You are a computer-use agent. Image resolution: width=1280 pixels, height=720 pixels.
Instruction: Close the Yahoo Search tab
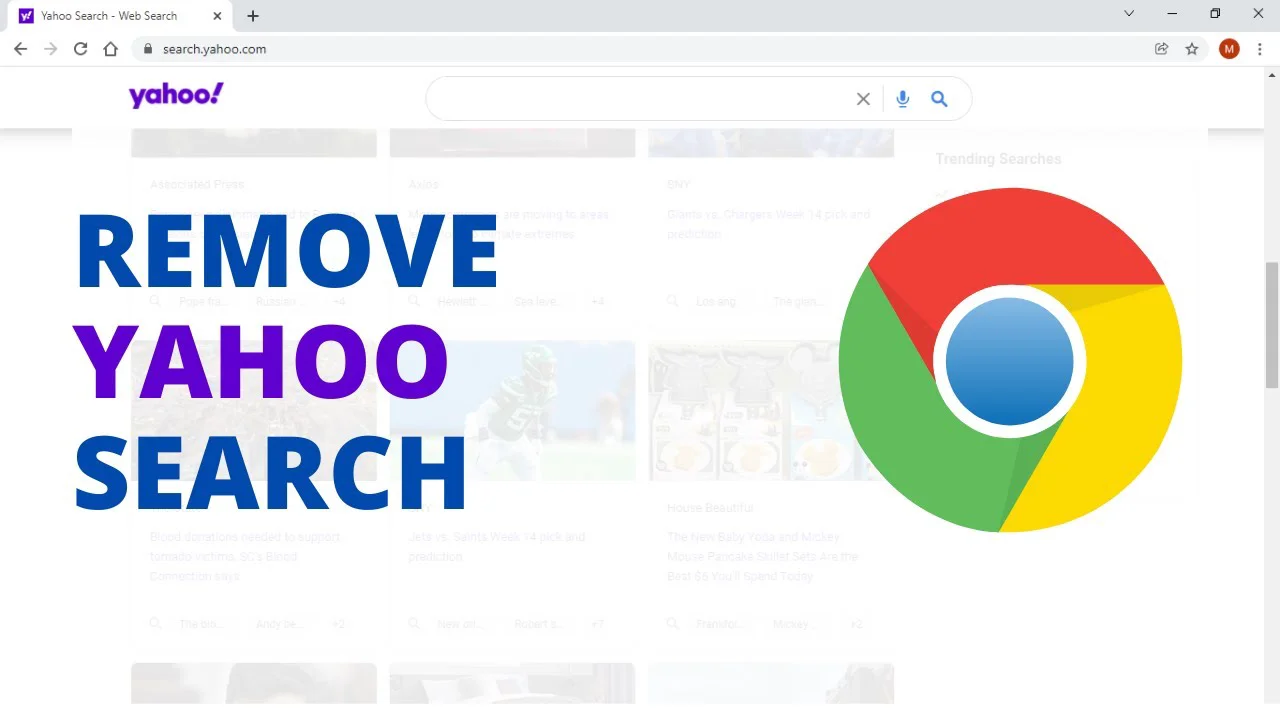pos(216,16)
